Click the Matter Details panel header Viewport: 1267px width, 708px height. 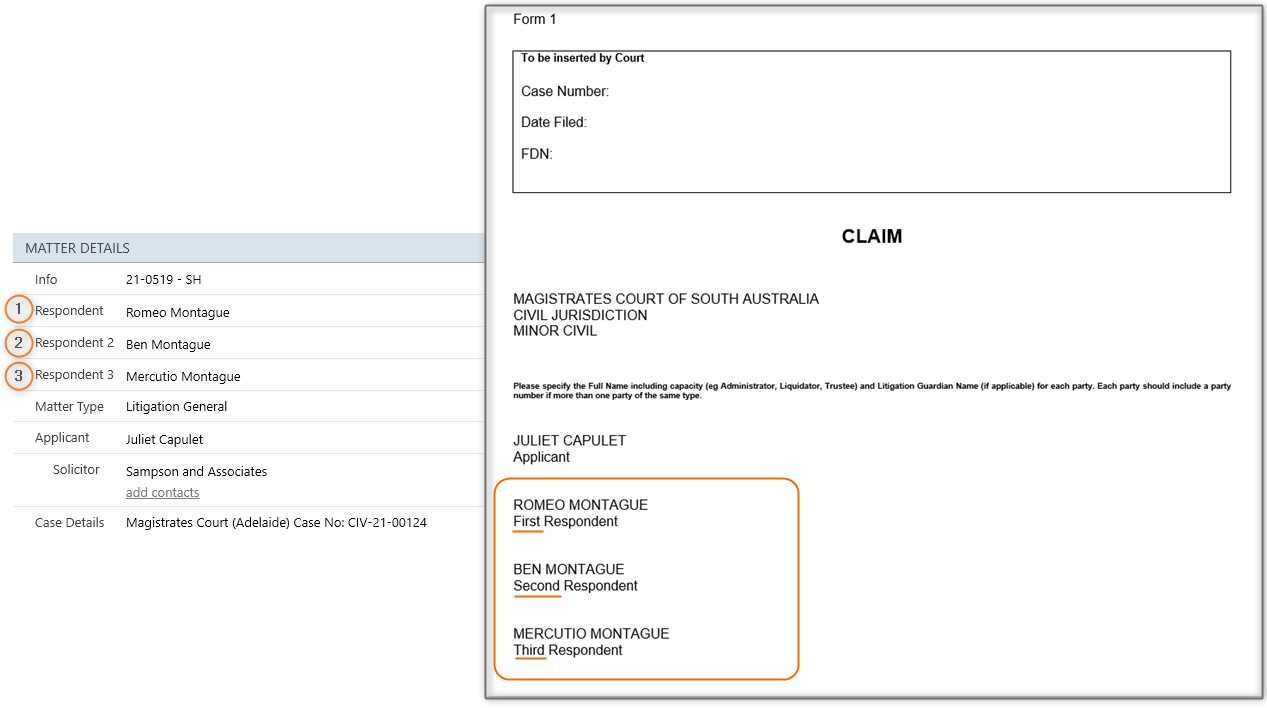[x=77, y=248]
